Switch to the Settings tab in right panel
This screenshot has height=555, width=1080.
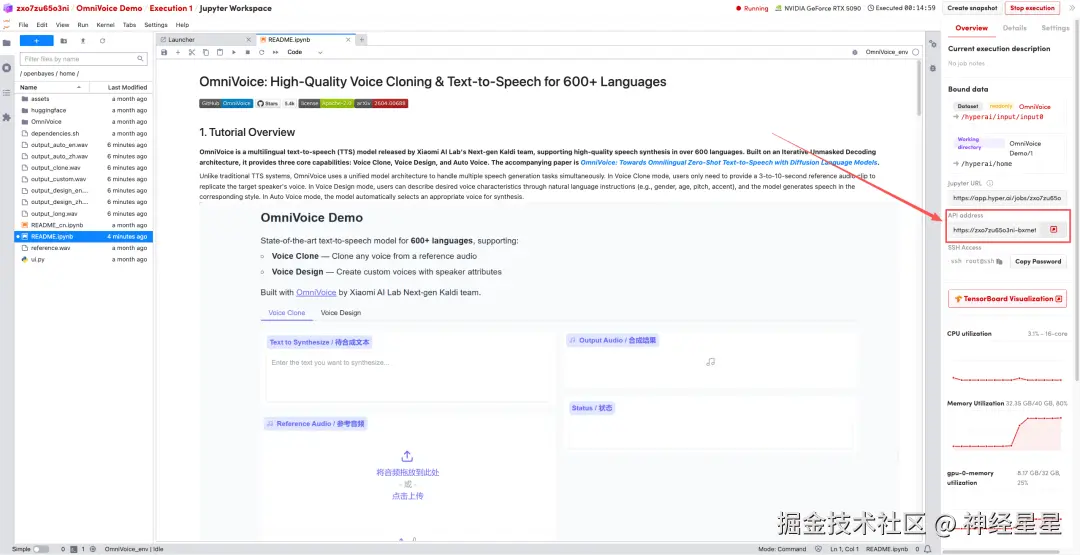tap(1055, 28)
